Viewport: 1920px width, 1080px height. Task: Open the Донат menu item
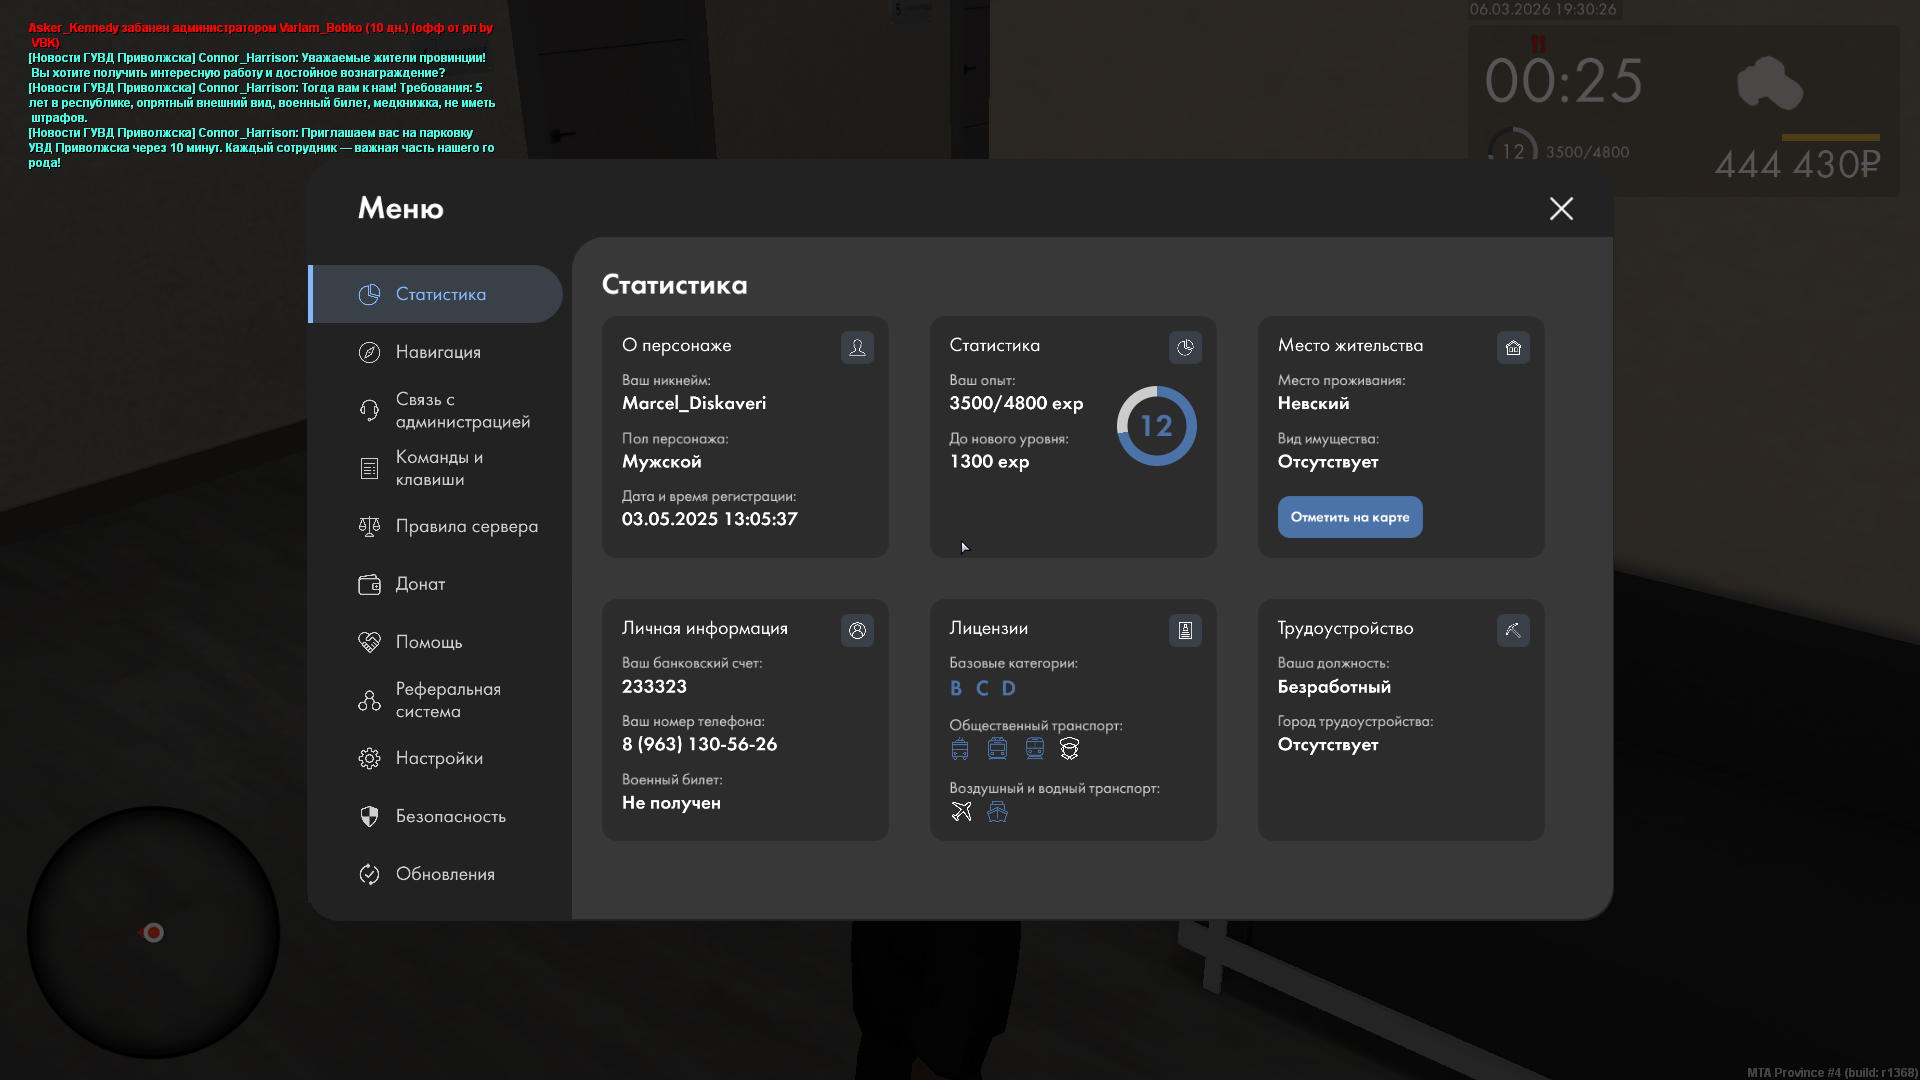420,584
